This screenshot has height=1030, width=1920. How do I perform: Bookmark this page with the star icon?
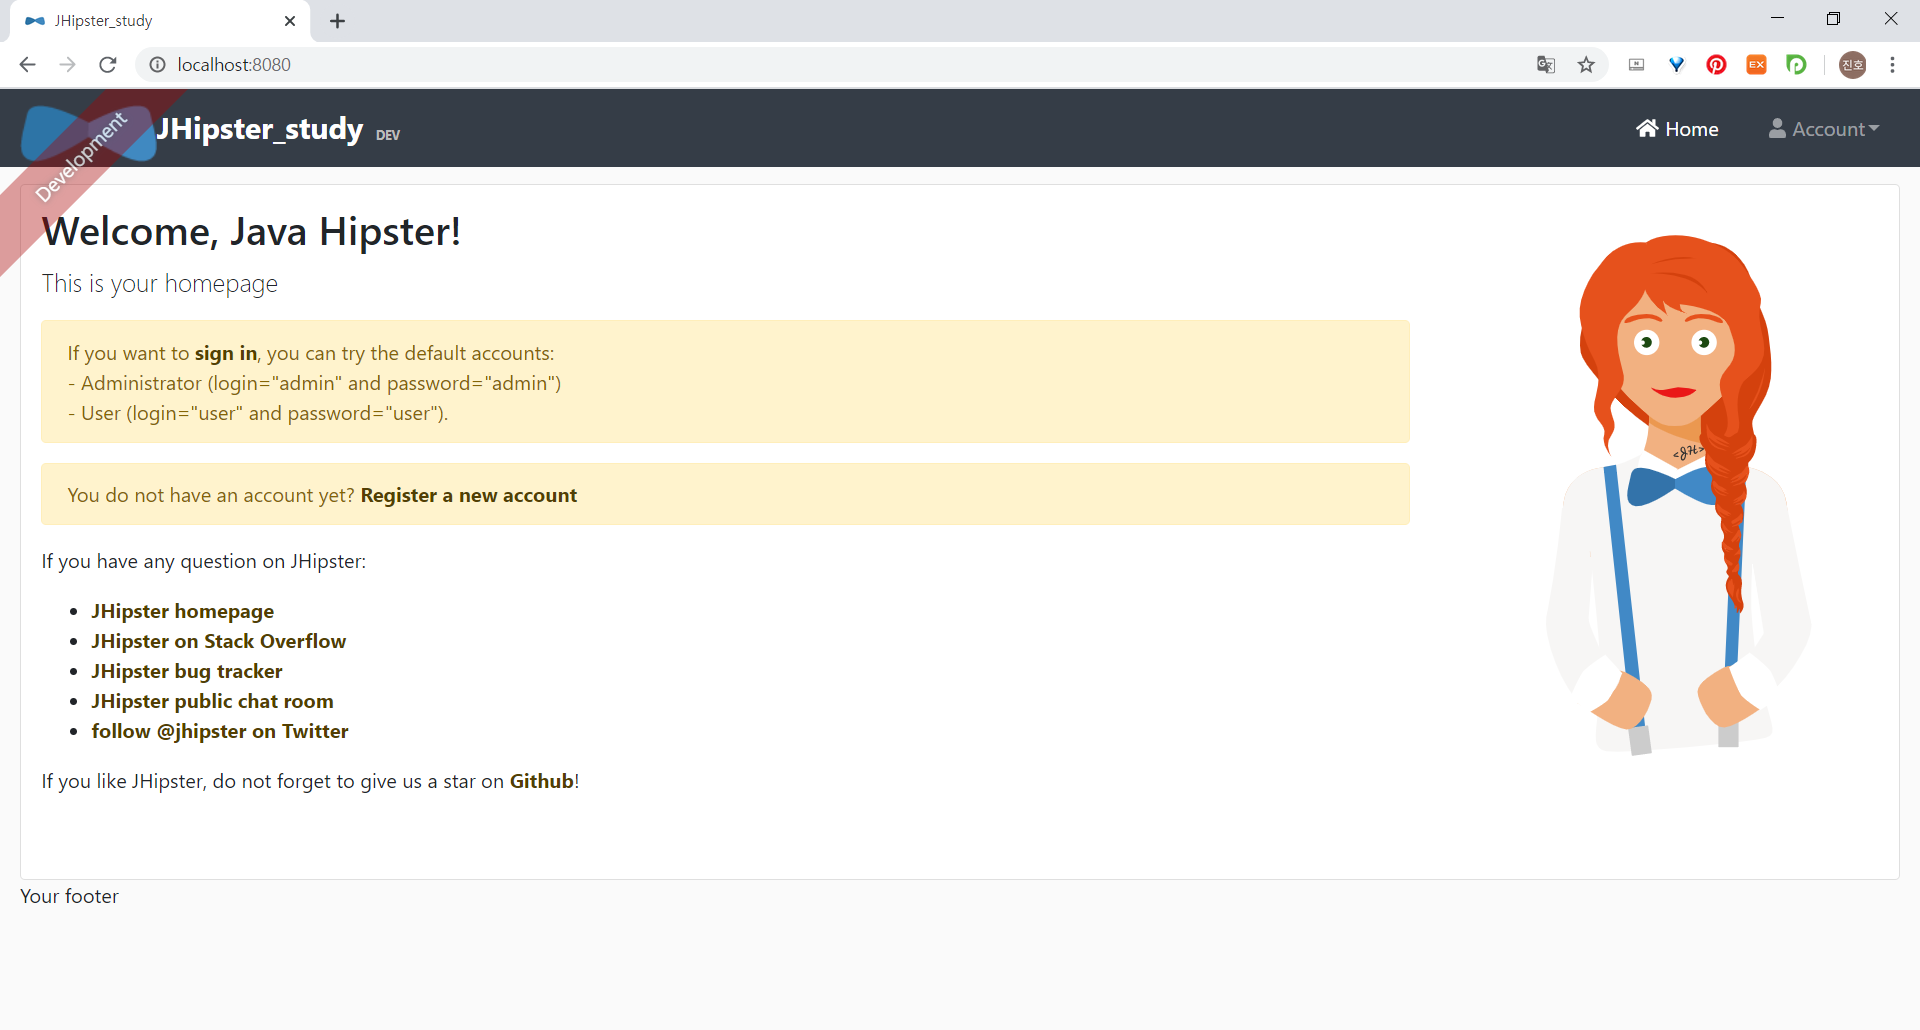[1586, 65]
